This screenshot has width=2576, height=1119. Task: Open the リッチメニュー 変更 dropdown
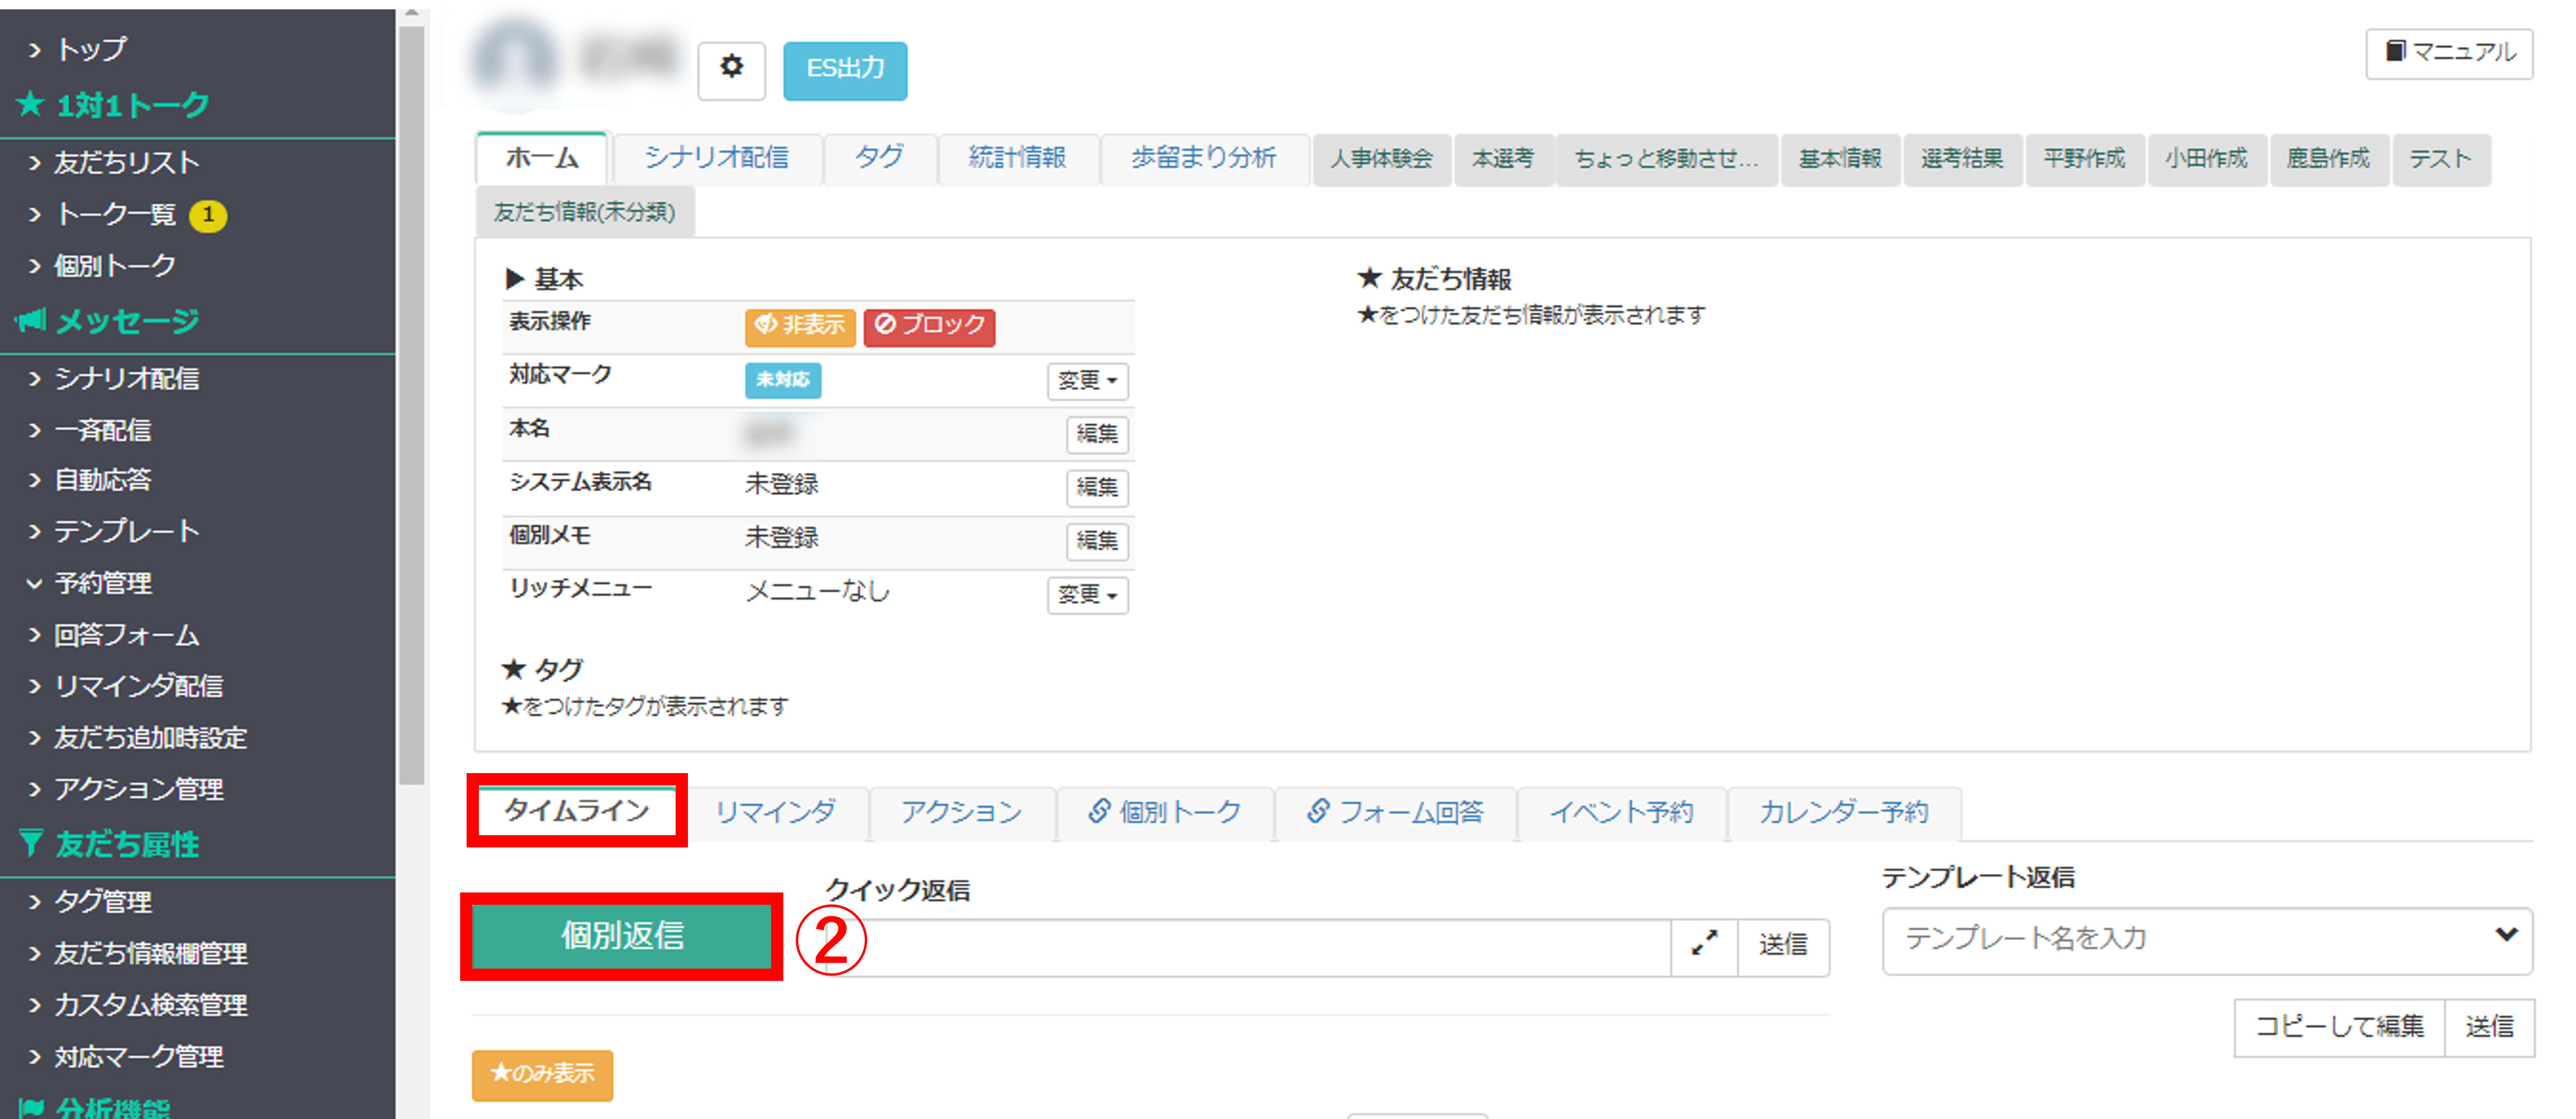pos(1087,595)
